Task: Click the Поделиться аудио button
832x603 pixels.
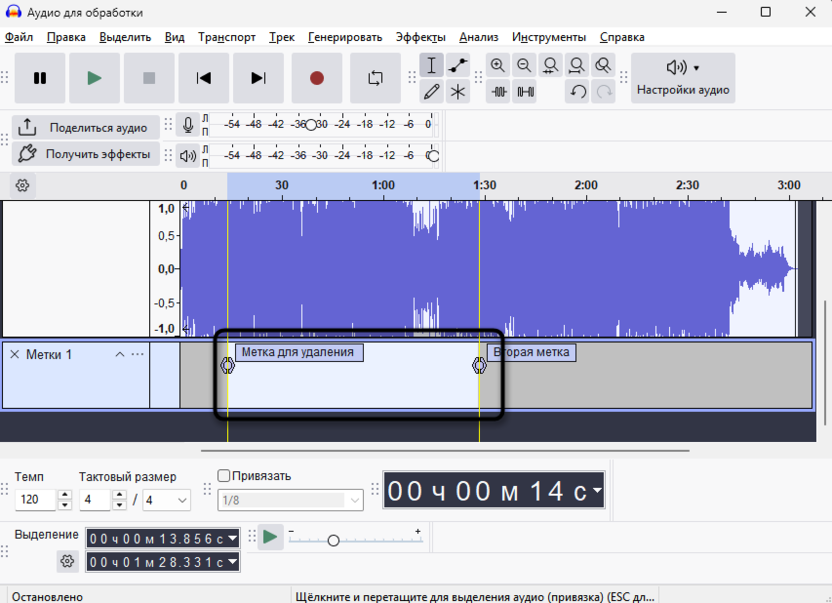Action: pyautogui.click(x=85, y=128)
